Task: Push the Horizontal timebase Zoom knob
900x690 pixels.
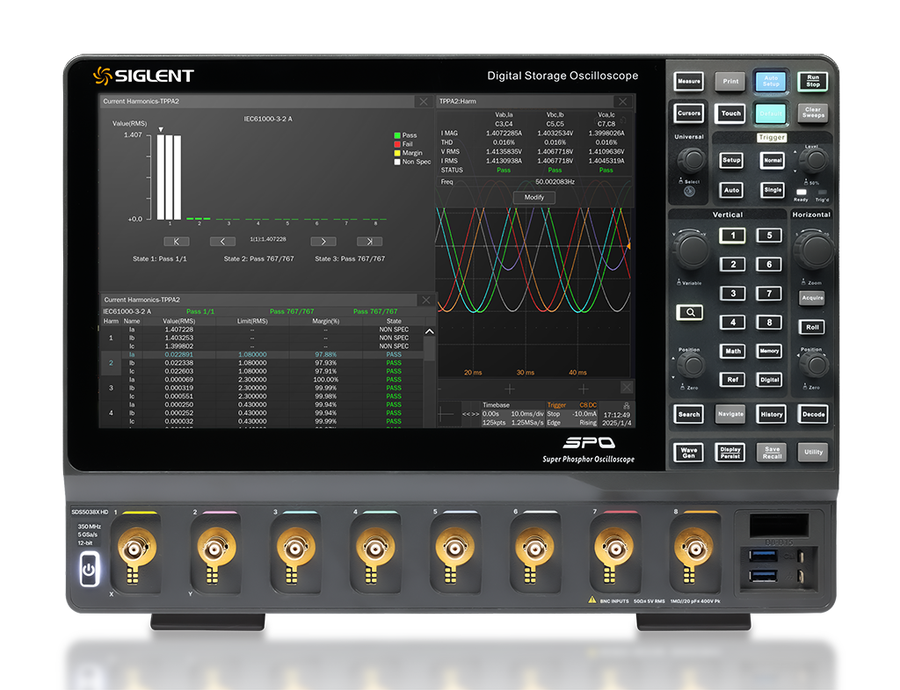Action: (814, 250)
